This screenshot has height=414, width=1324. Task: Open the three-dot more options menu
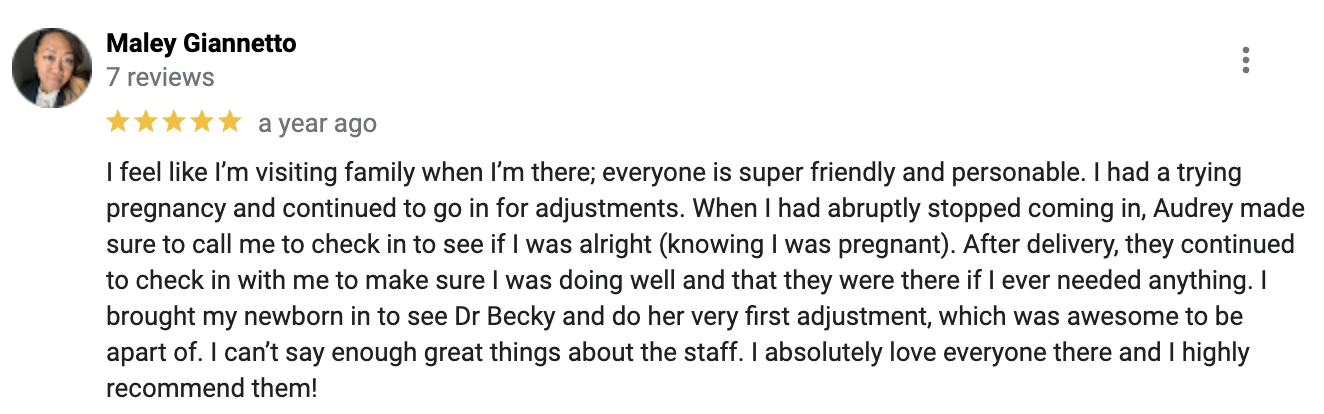1245,60
